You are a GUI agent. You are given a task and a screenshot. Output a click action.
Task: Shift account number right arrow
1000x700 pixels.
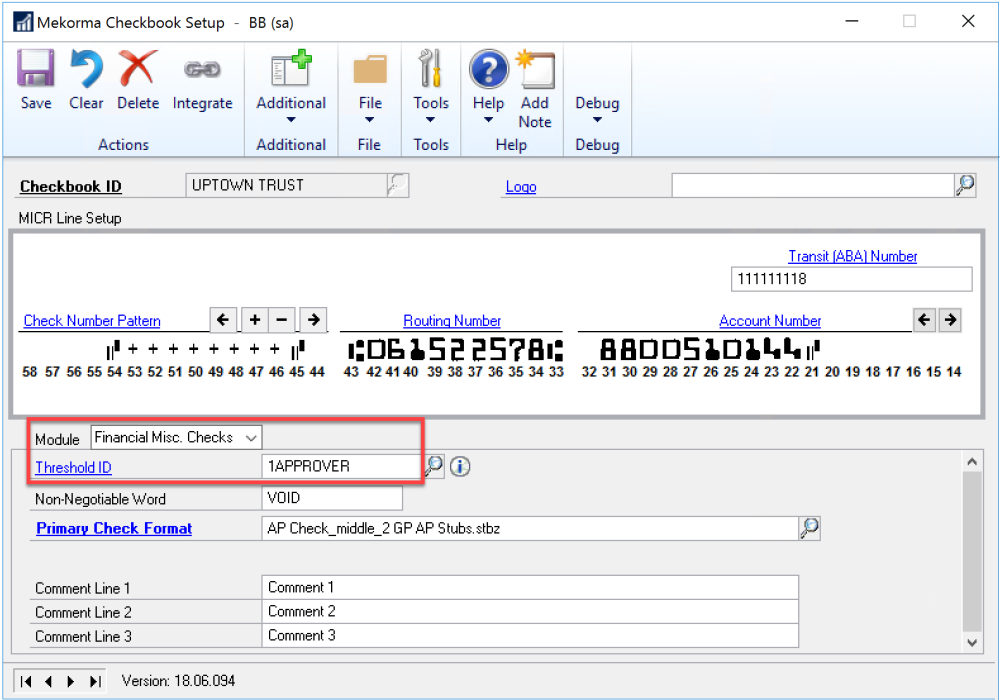(x=950, y=319)
